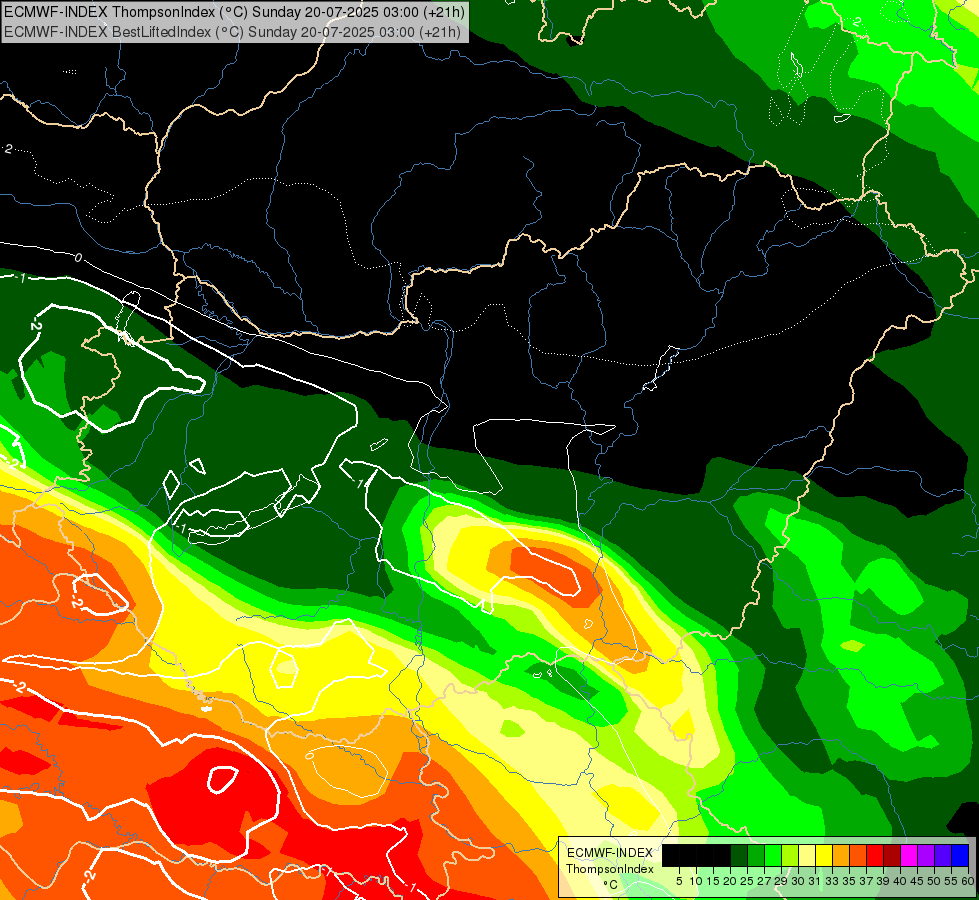The width and height of the screenshot is (979, 900).
Task: Pick the orange-red 35–37 legend swatch
Action: 858,855
